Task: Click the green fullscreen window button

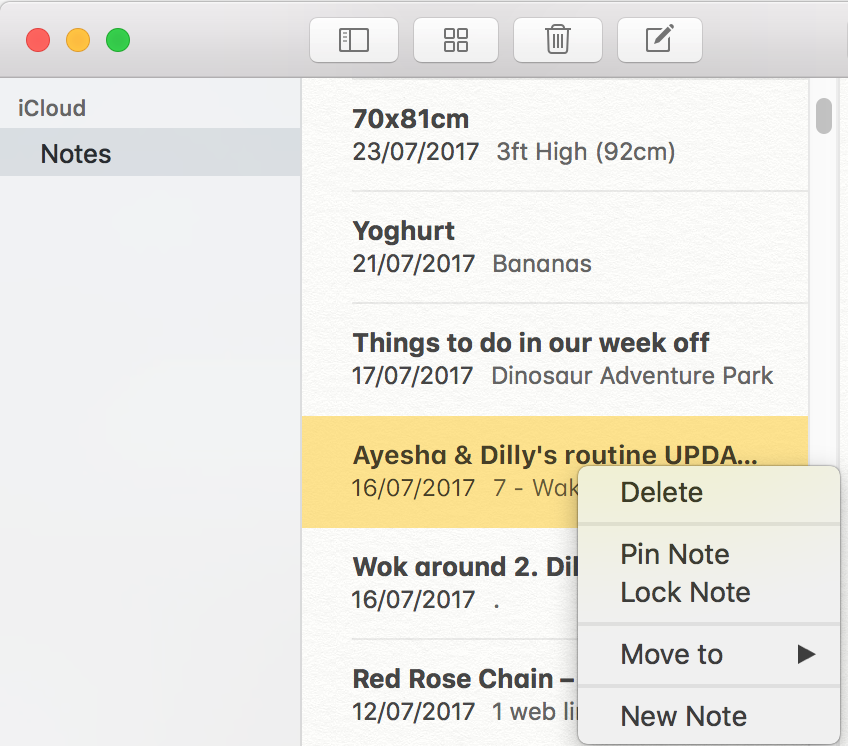Action: click(x=118, y=40)
